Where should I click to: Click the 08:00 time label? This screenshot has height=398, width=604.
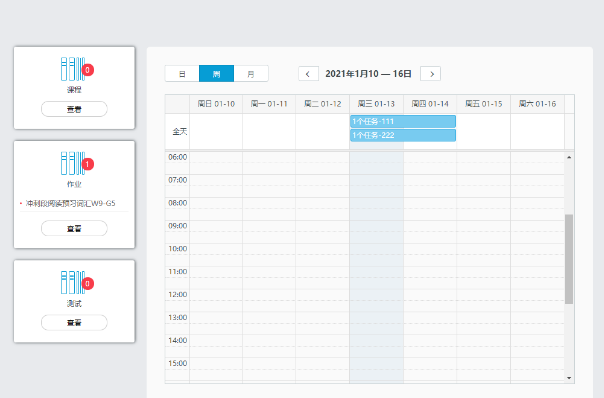point(178,203)
